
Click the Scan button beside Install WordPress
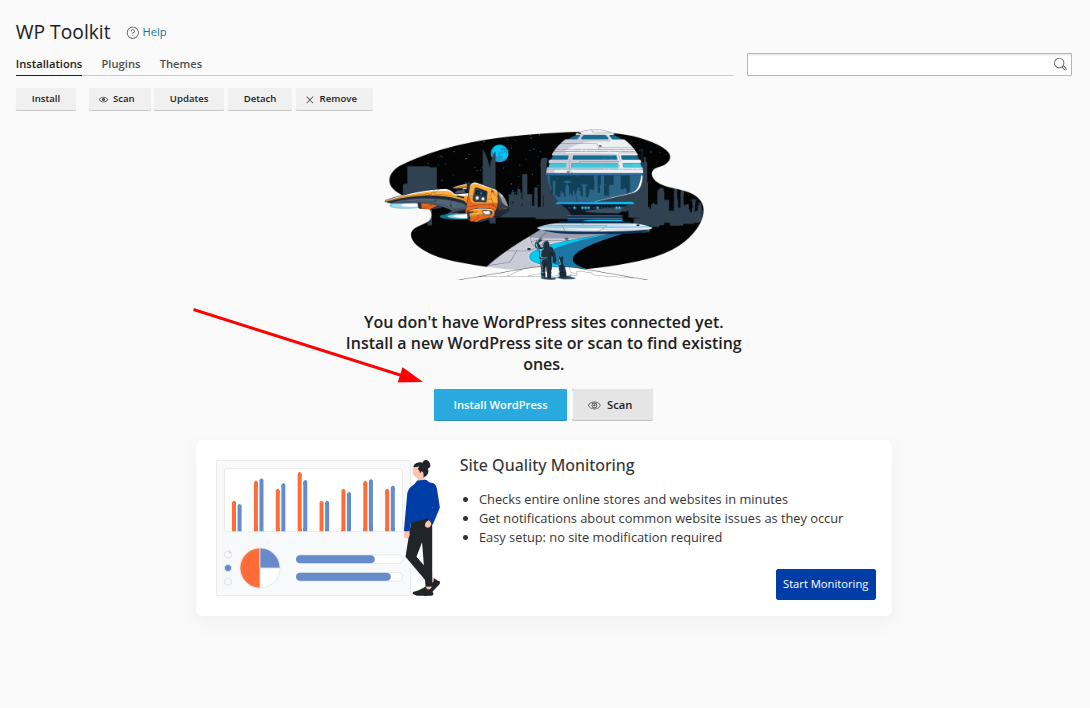tap(612, 405)
